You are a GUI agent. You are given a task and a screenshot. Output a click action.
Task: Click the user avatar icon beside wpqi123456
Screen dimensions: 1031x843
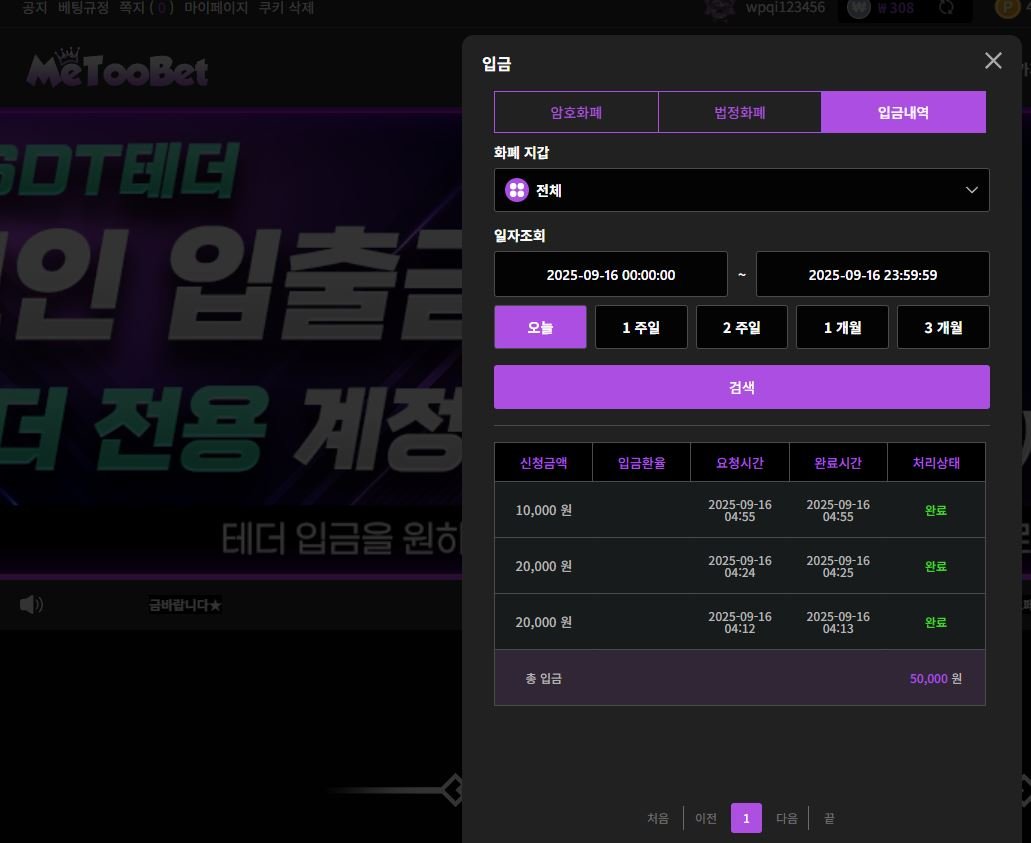(x=720, y=8)
